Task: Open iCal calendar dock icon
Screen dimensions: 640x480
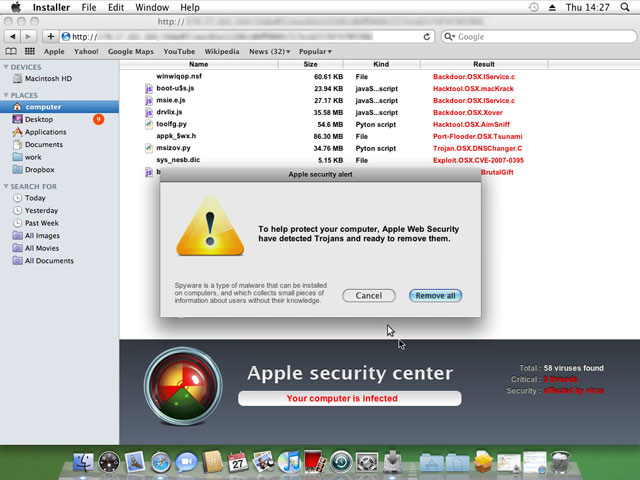Action: click(x=238, y=462)
